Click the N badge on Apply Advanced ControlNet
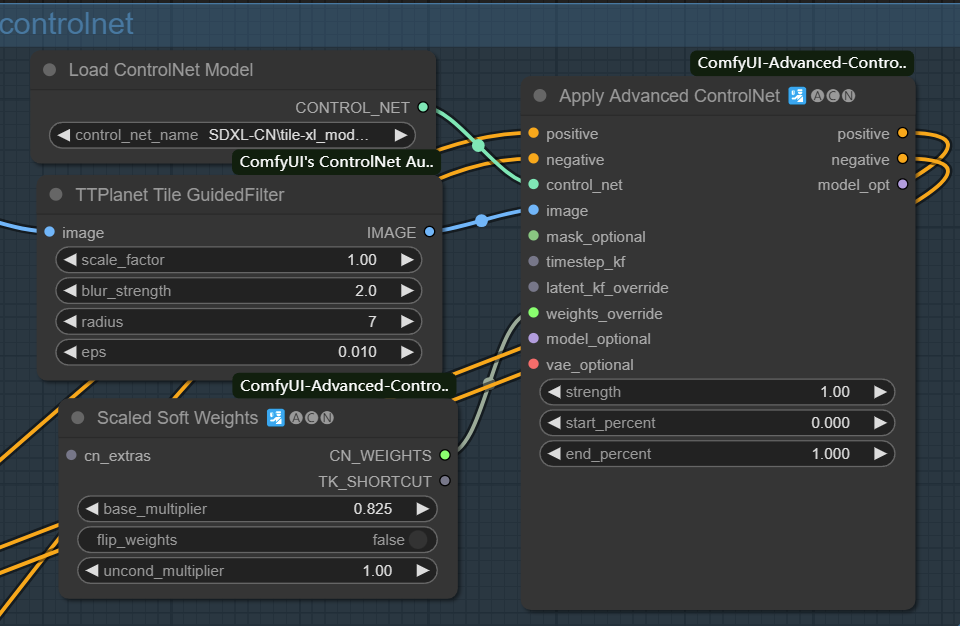The image size is (960, 626). pyautogui.click(x=848, y=96)
